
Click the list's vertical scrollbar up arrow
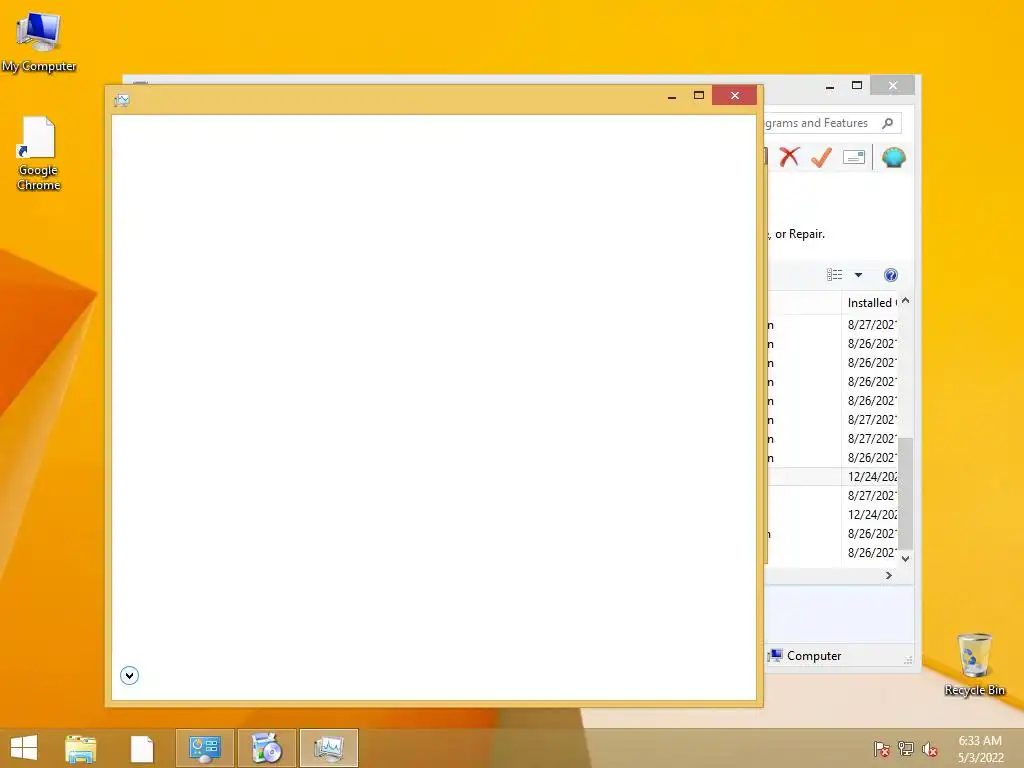click(x=905, y=301)
